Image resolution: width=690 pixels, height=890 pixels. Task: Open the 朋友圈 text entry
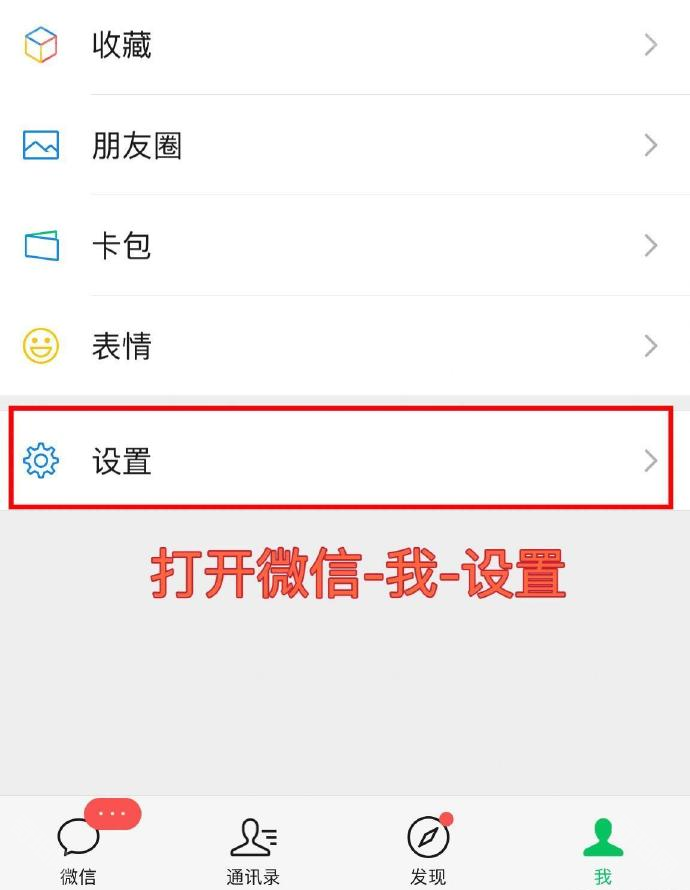pos(137,145)
